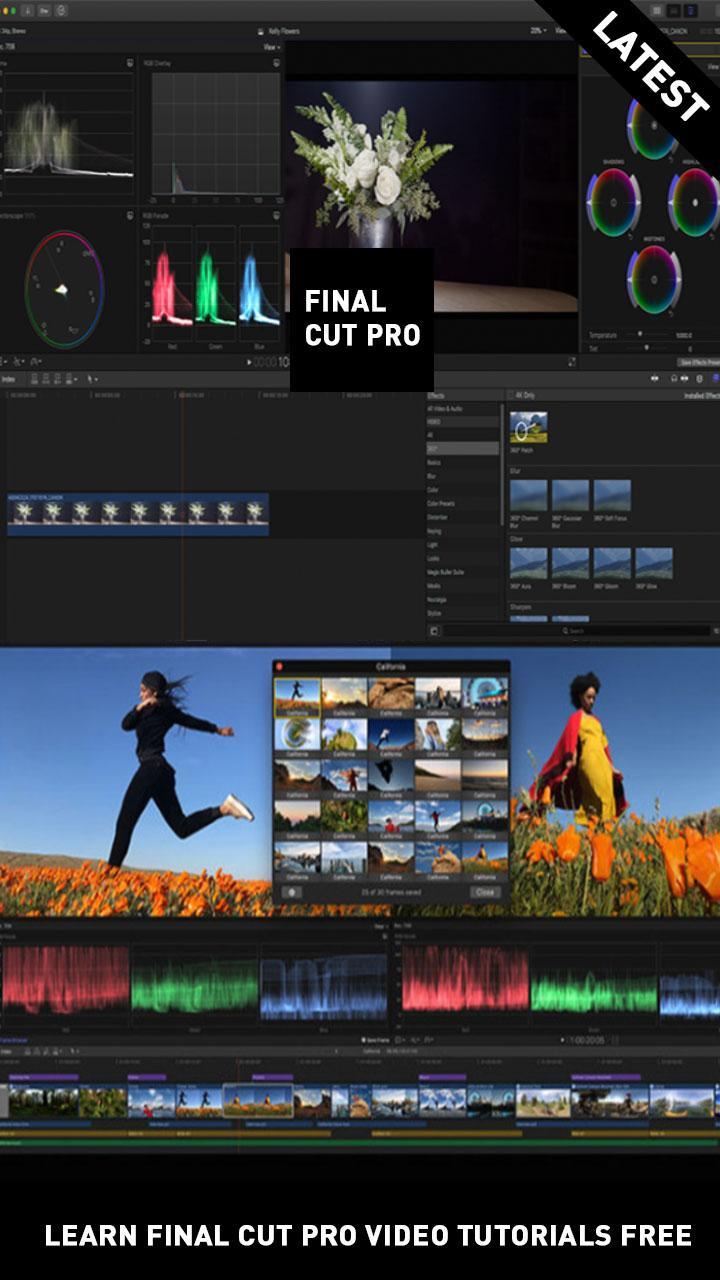Select the Keying effects category
Screen dimensions: 720x1280
click(463, 531)
